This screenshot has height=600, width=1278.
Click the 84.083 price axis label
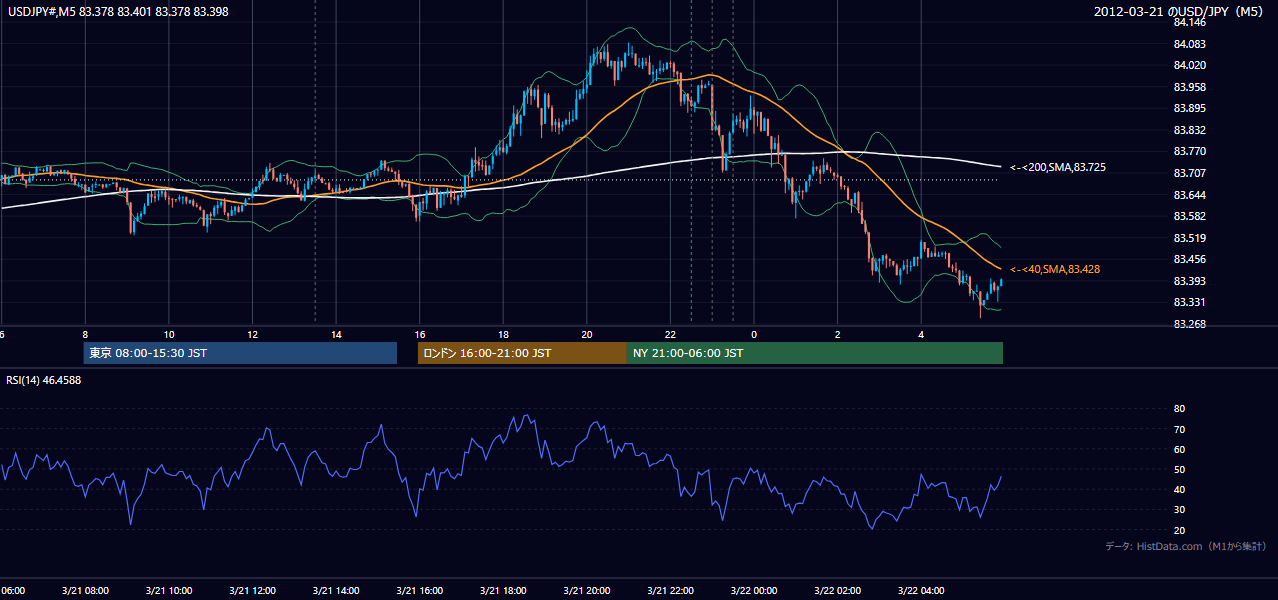click(x=1192, y=44)
